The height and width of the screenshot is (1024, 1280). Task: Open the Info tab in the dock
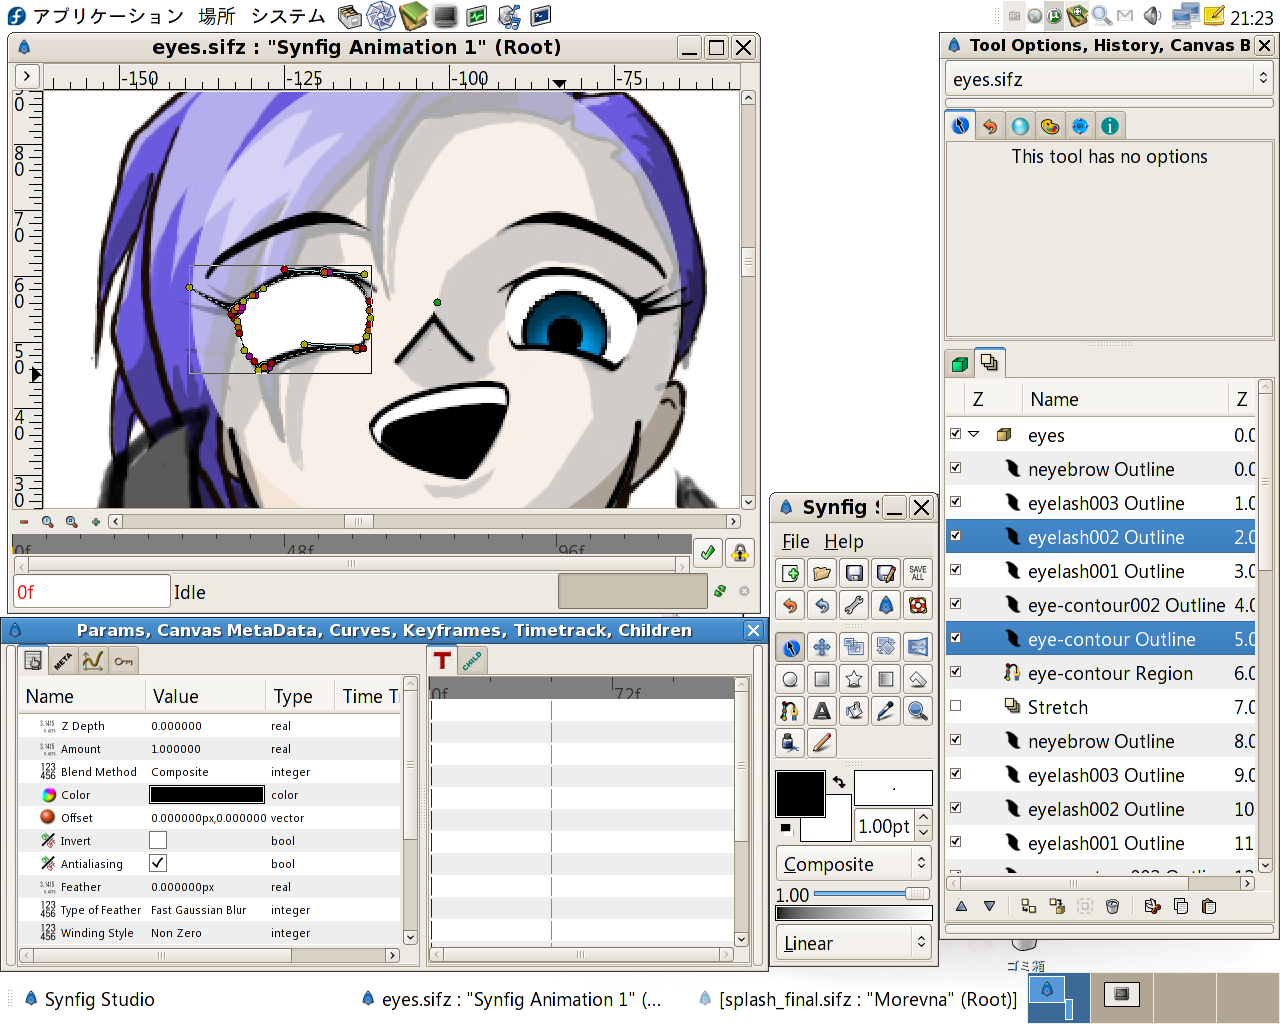coord(1110,126)
